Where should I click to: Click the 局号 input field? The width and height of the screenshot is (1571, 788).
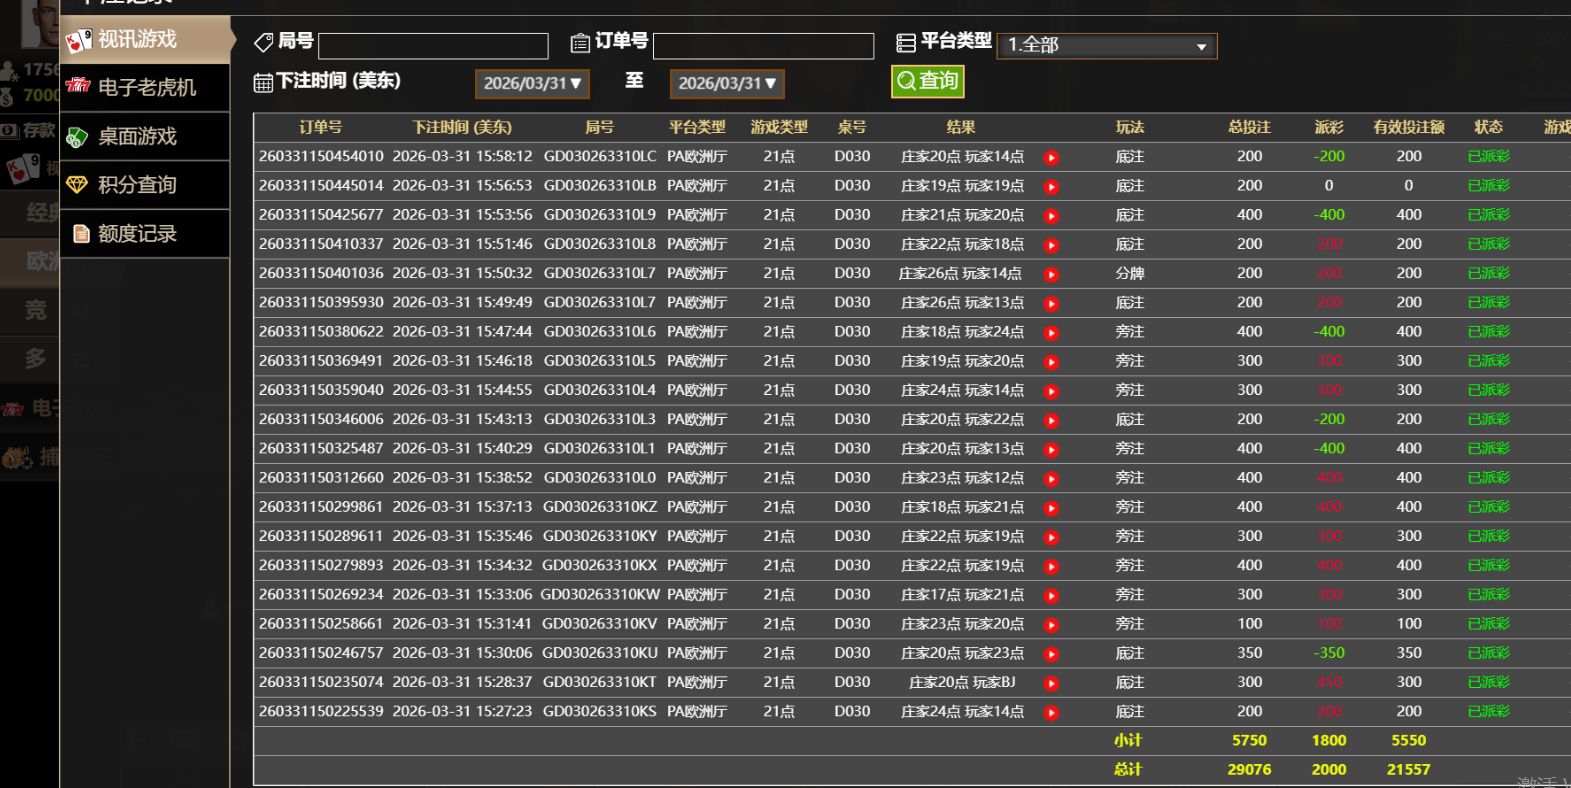[x=433, y=46]
